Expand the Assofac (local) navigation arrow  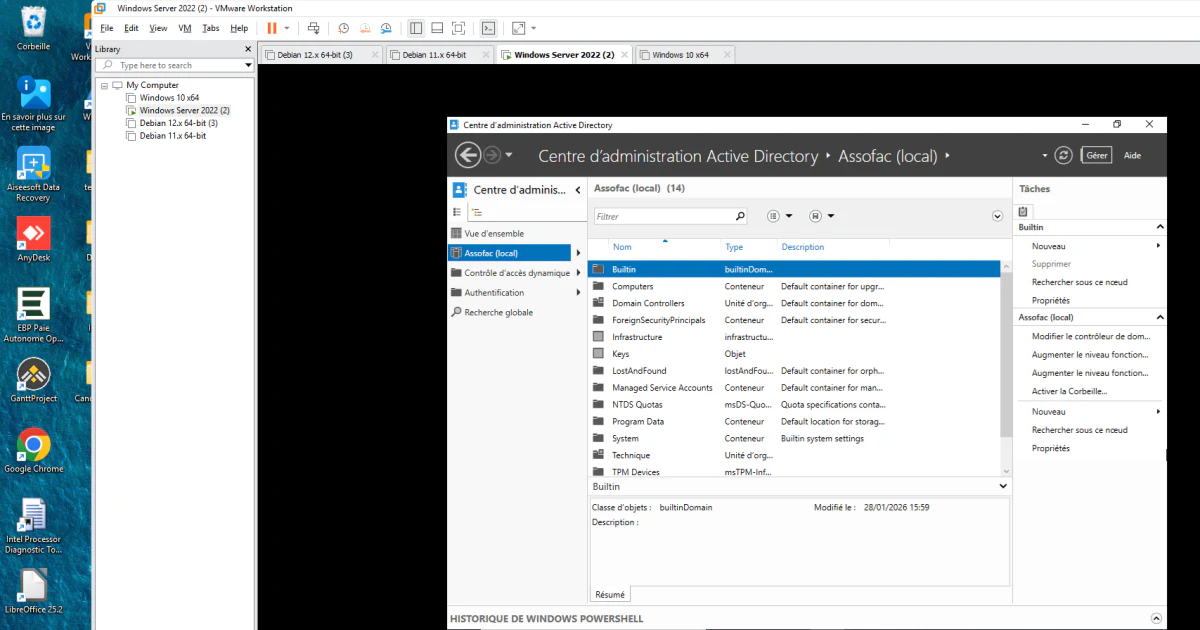click(x=579, y=253)
